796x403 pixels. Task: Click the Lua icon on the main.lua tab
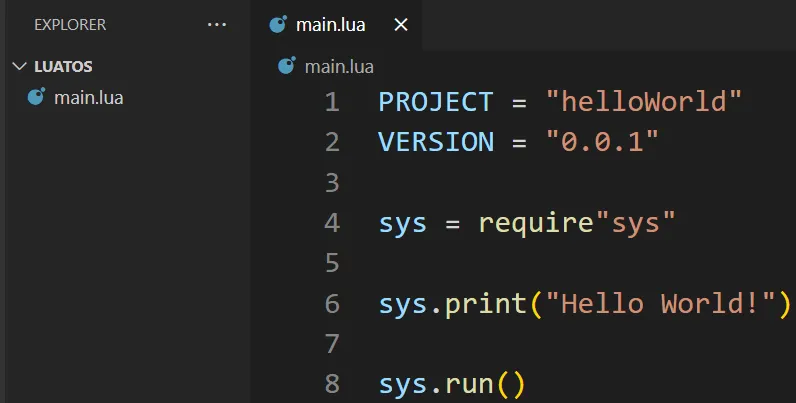click(279, 25)
